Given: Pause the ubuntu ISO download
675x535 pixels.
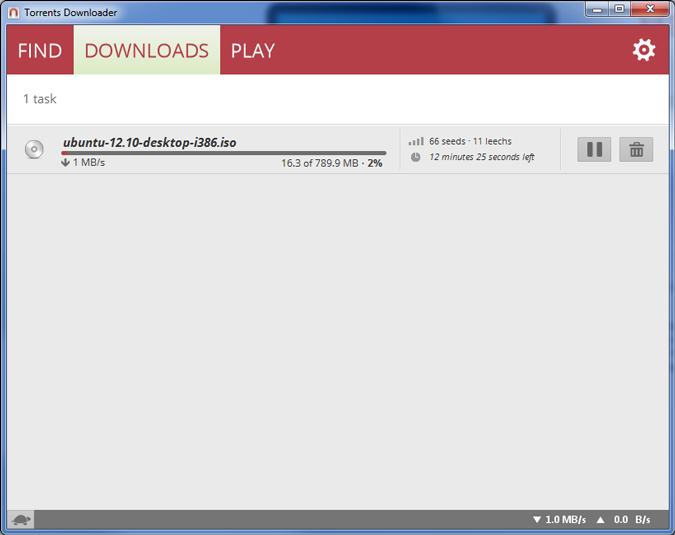Looking at the screenshot, I should [x=594, y=150].
